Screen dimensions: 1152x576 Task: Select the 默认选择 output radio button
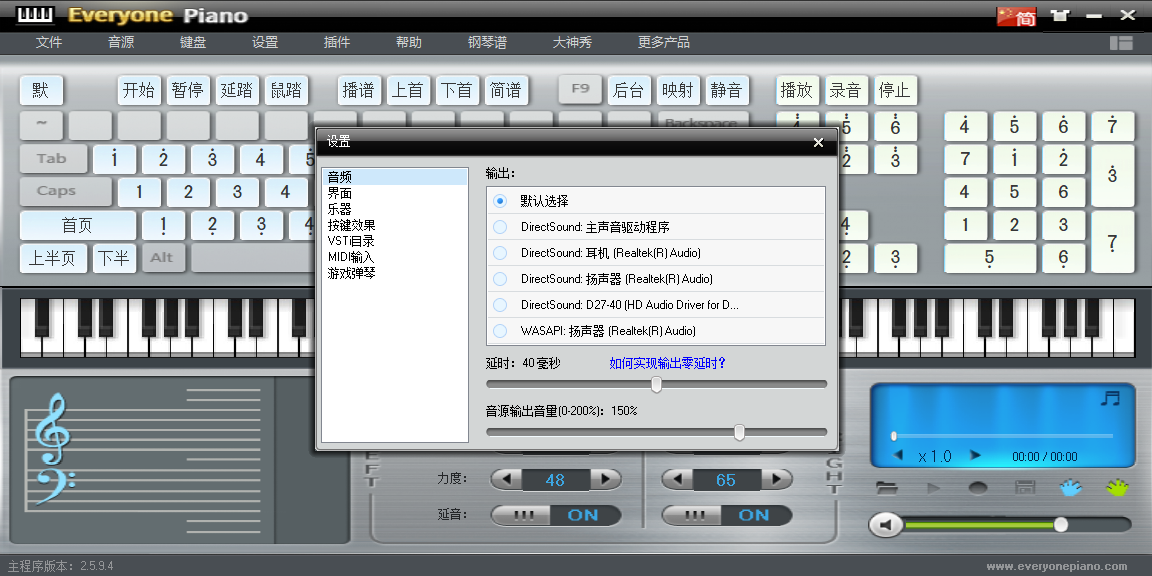tap(500, 201)
